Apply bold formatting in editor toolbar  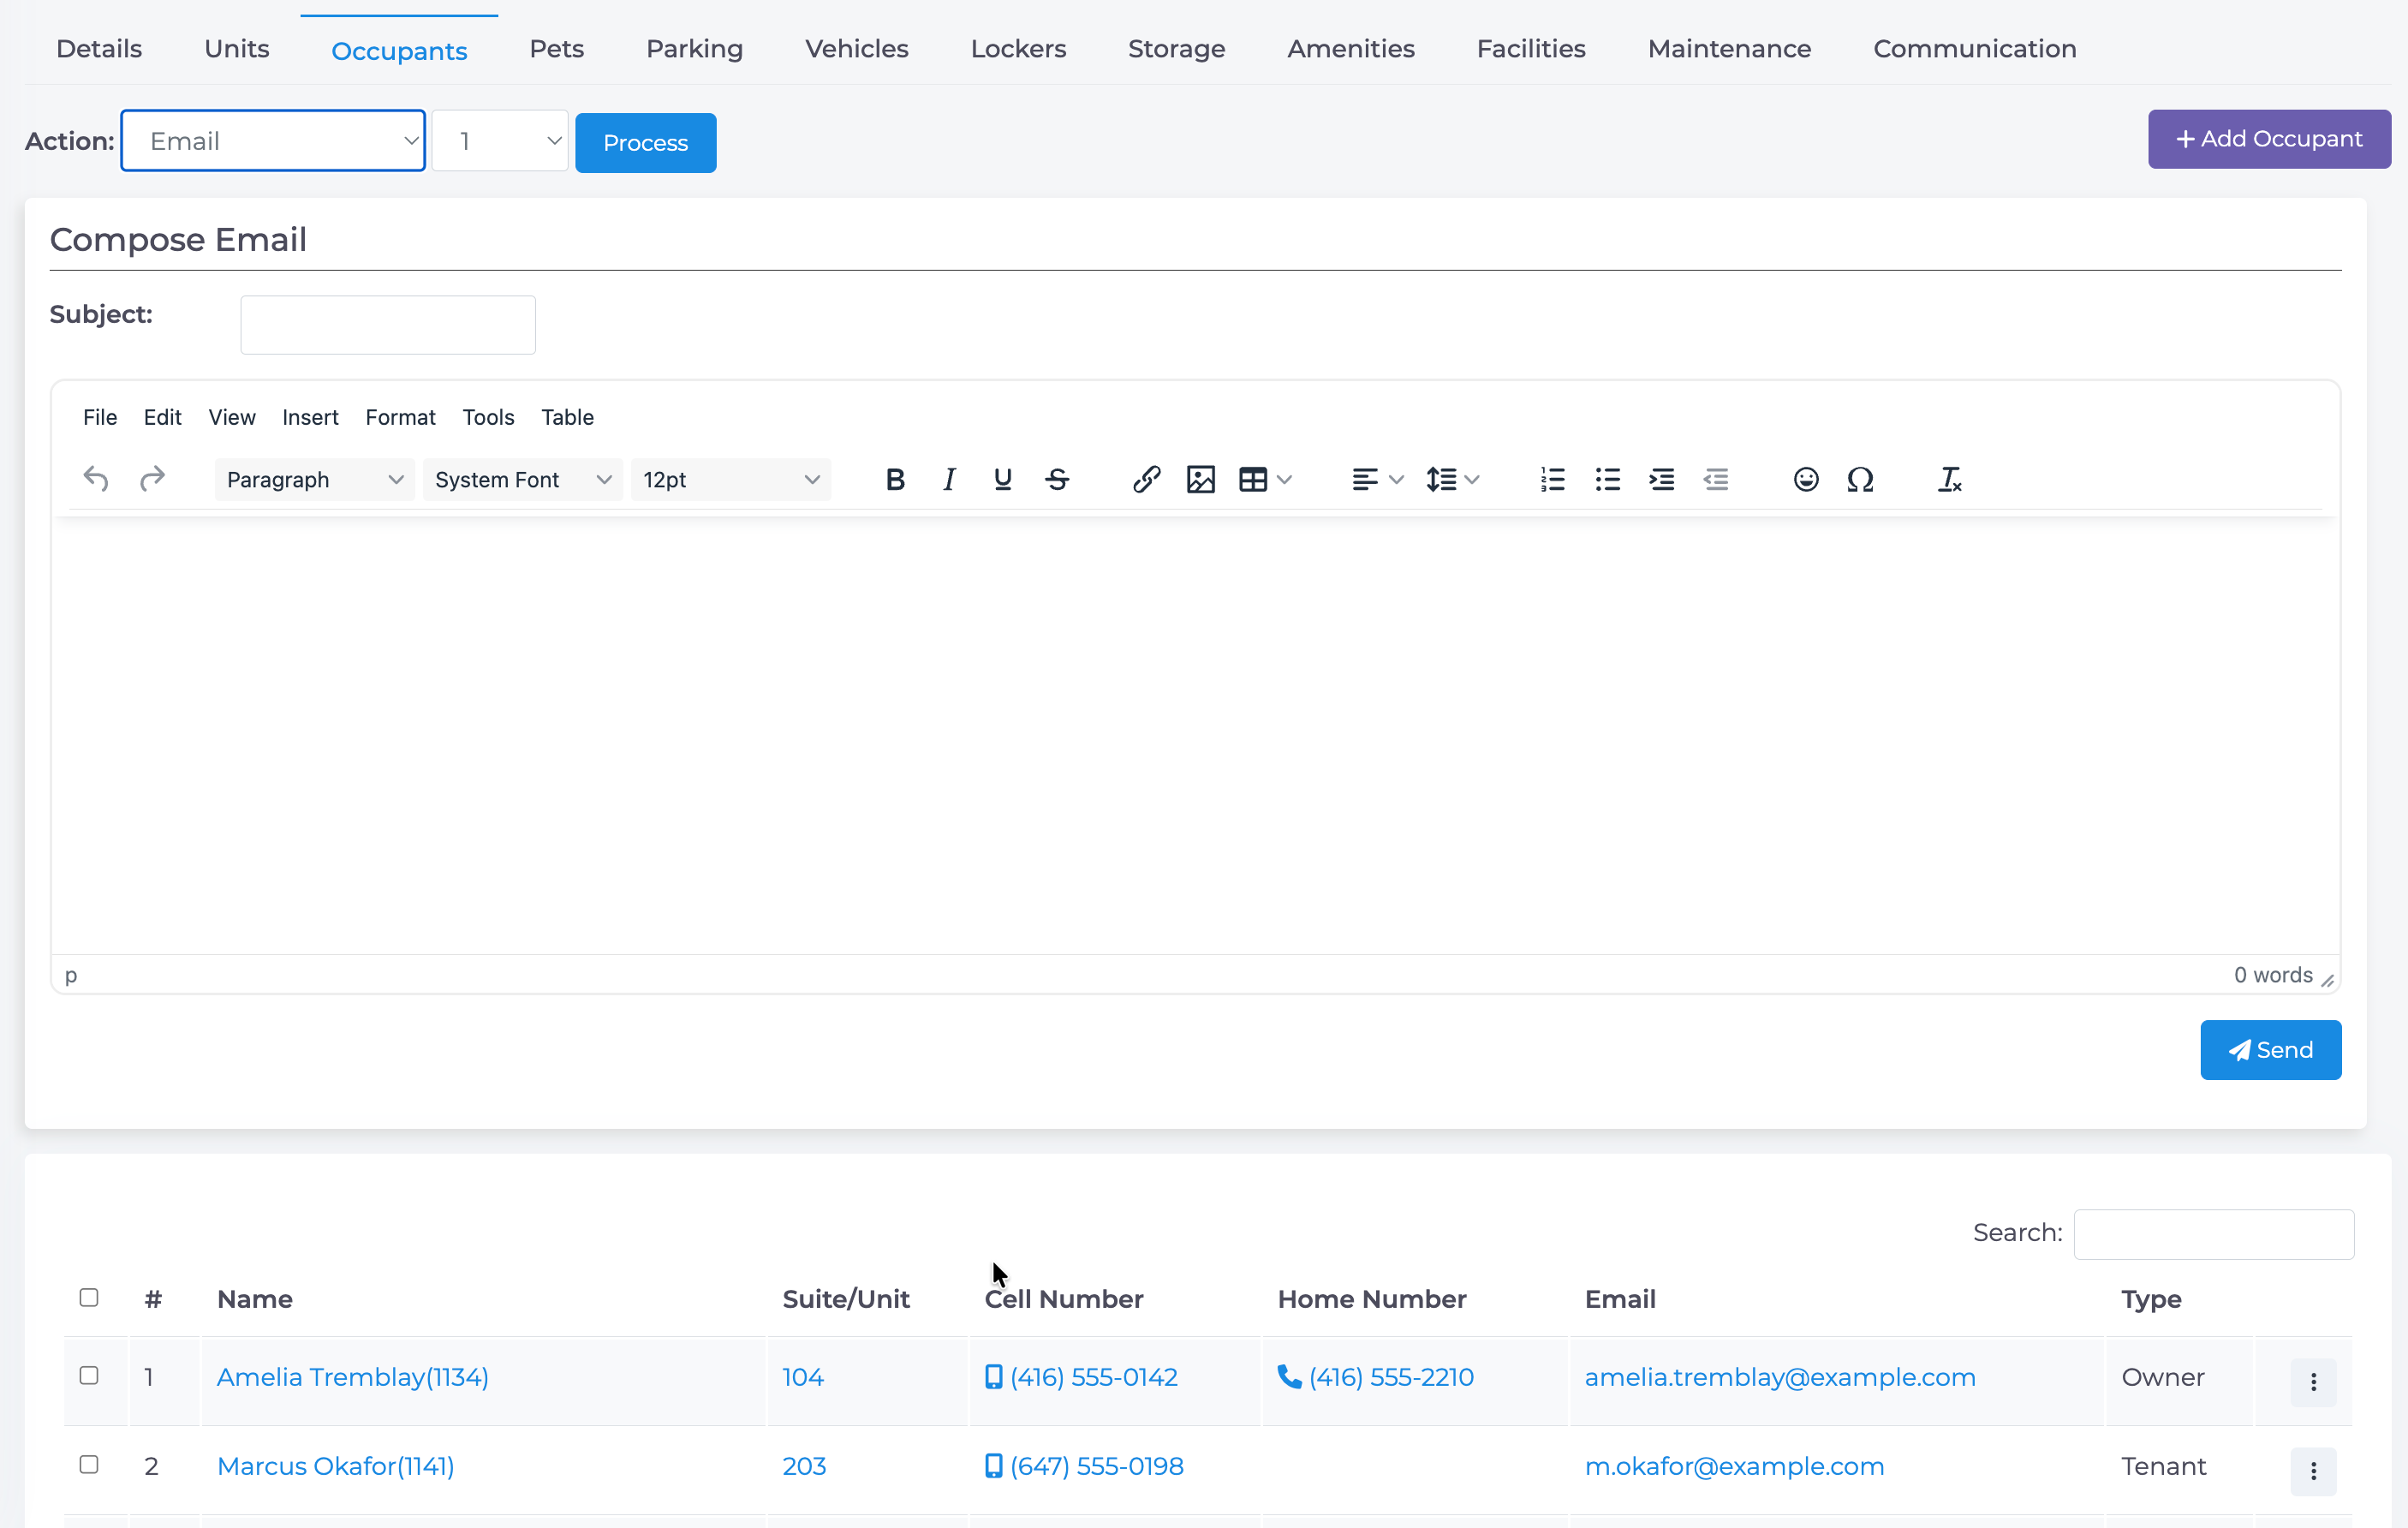(895, 480)
